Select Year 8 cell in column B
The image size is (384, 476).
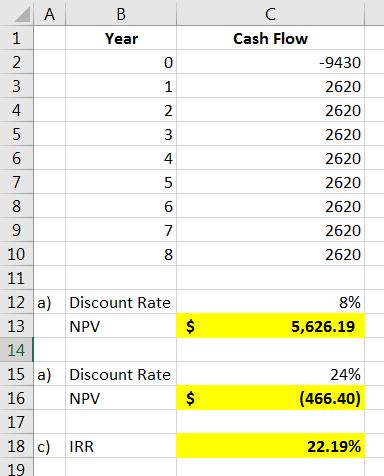coord(121,254)
